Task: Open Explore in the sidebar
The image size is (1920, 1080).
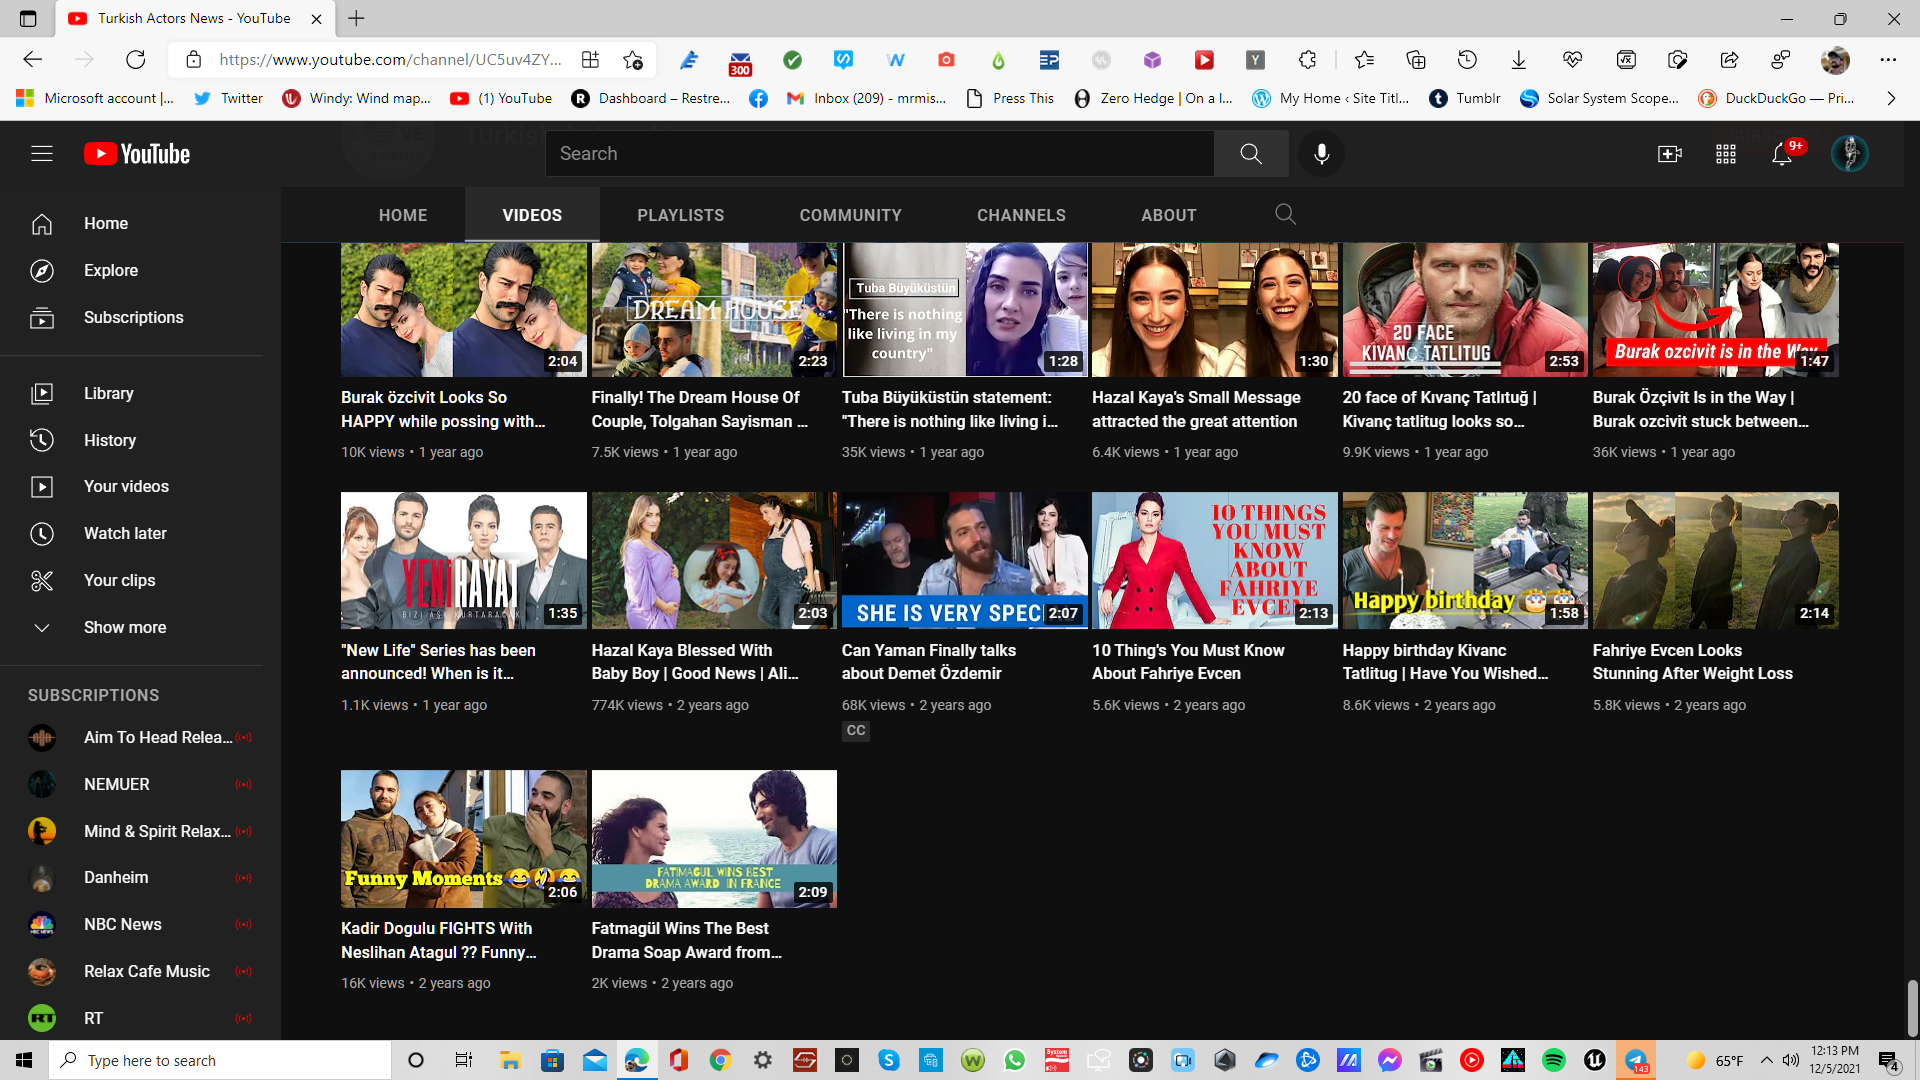Action: [110, 270]
